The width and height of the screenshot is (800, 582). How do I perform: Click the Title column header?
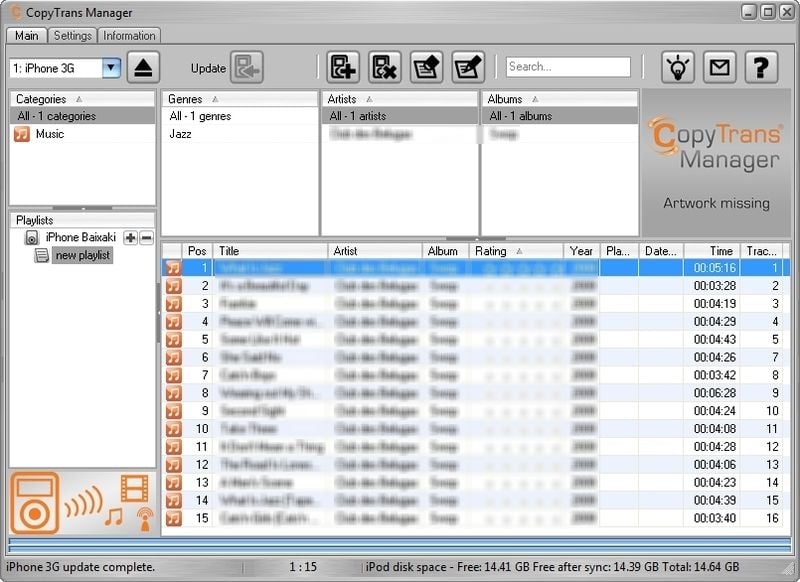(x=270, y=251)
